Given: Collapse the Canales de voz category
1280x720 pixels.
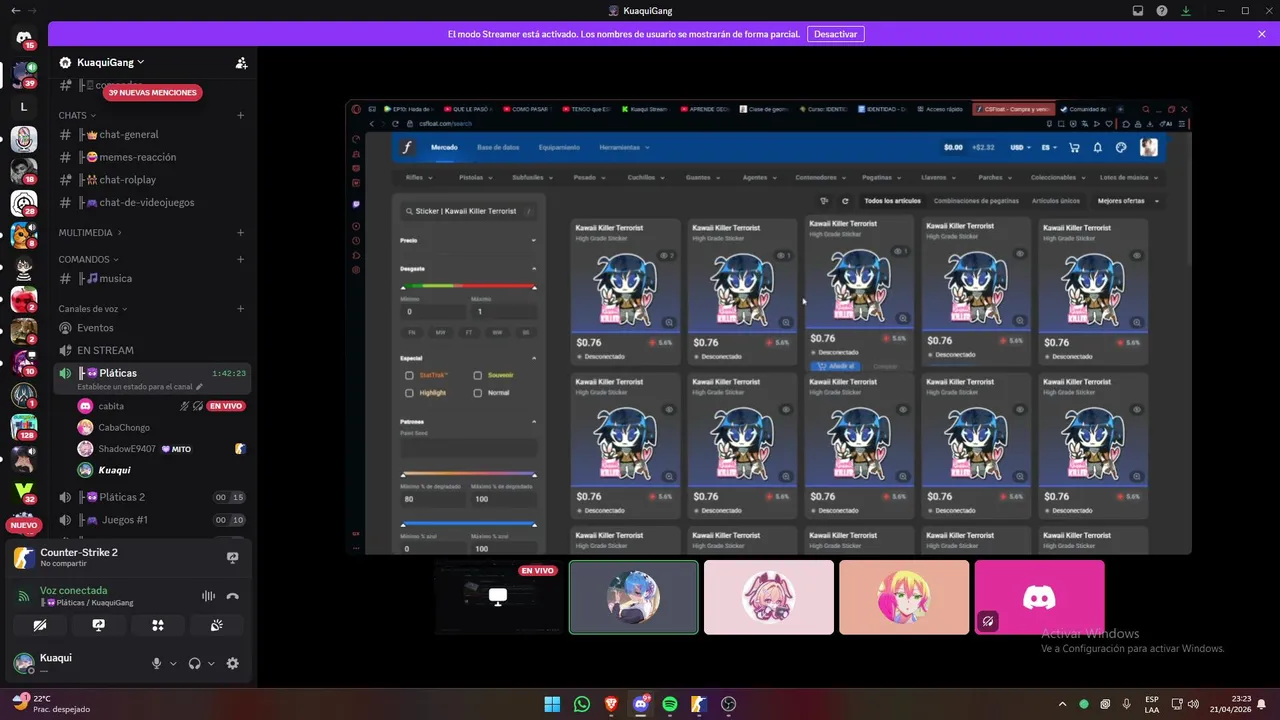Looking at the screenshot, I should [x=94, y=309].
